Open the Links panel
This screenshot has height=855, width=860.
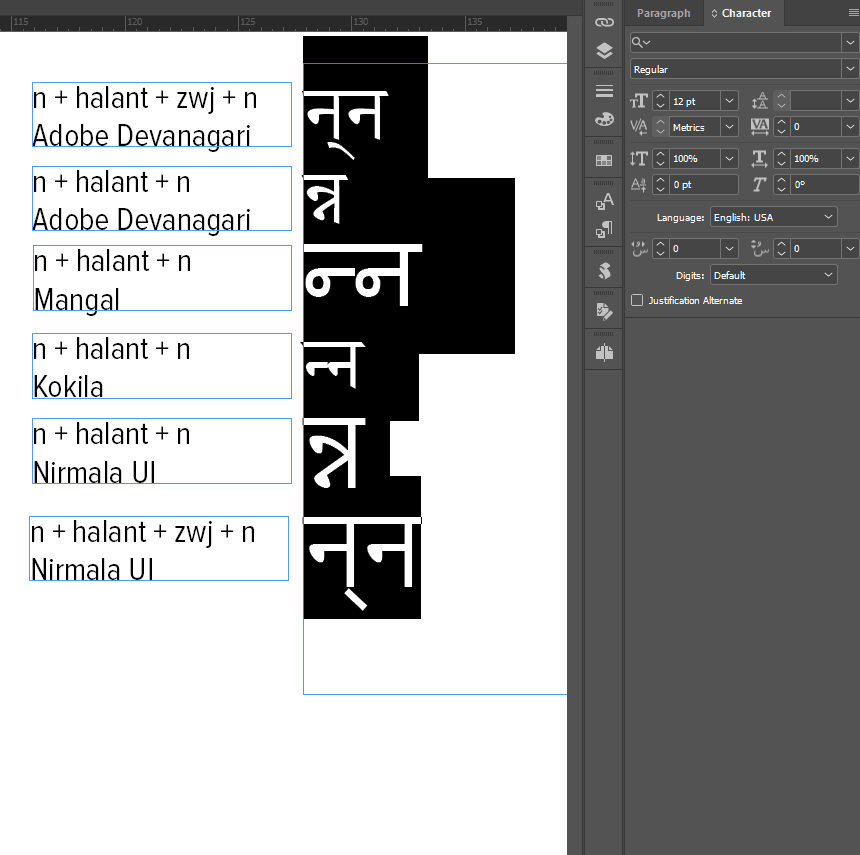point(603,20)
